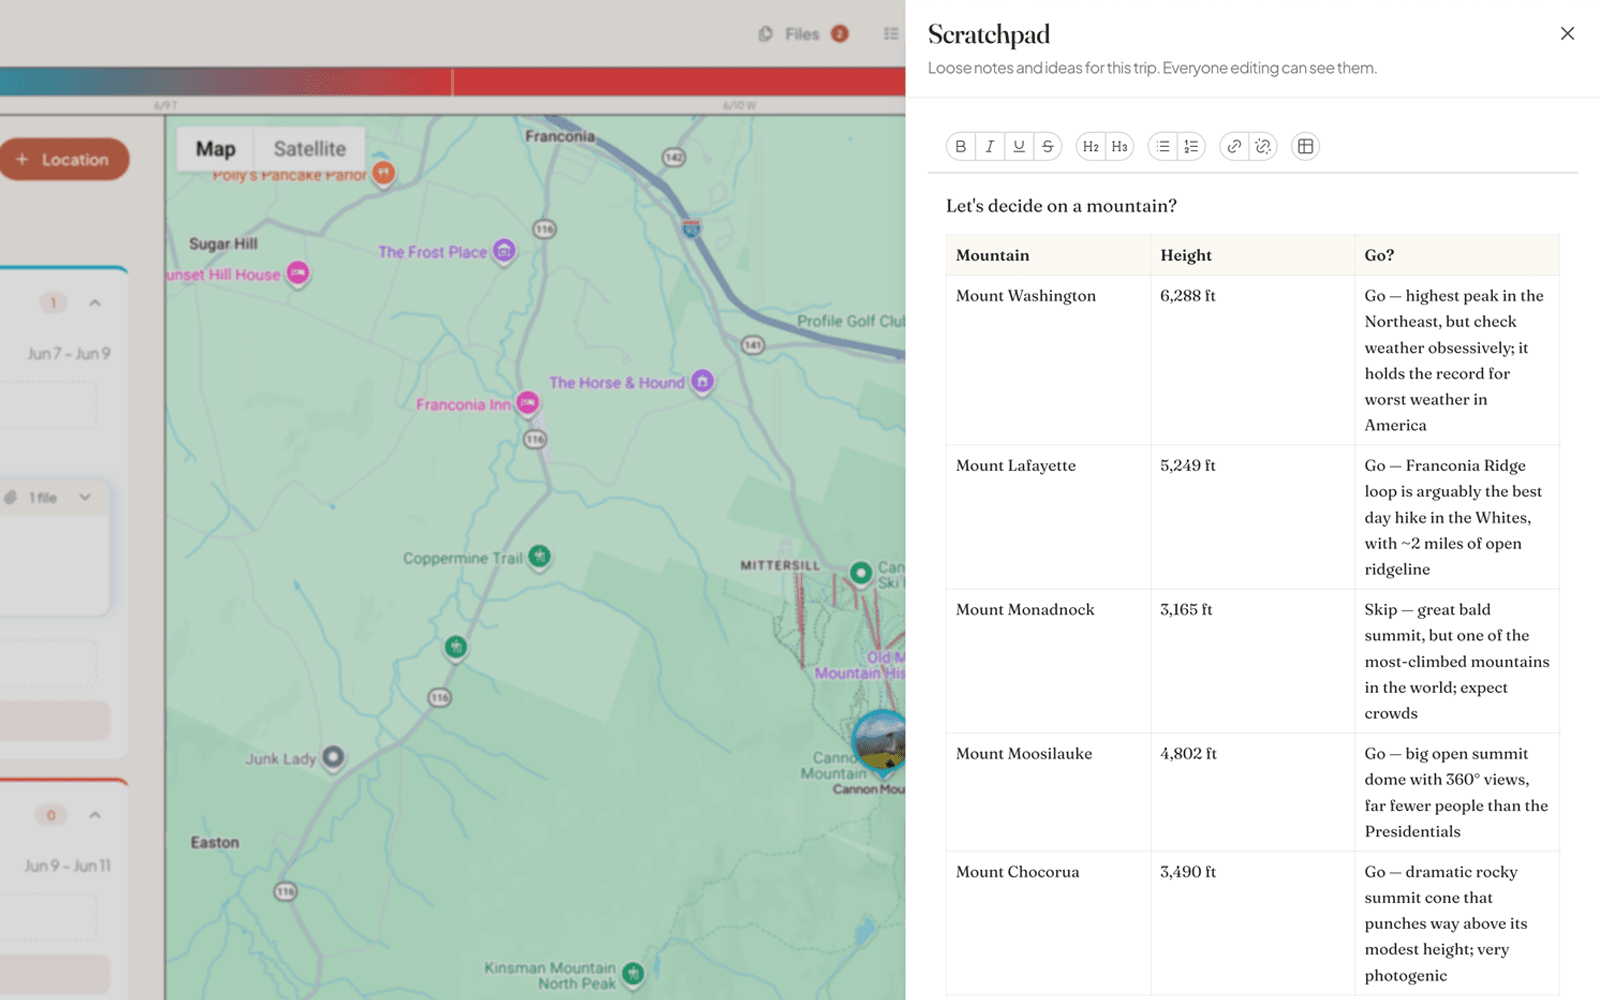This screenshot has height=1000, width=1600.
Task: Set Heading 3 style
Action: tap(1119, 147)
